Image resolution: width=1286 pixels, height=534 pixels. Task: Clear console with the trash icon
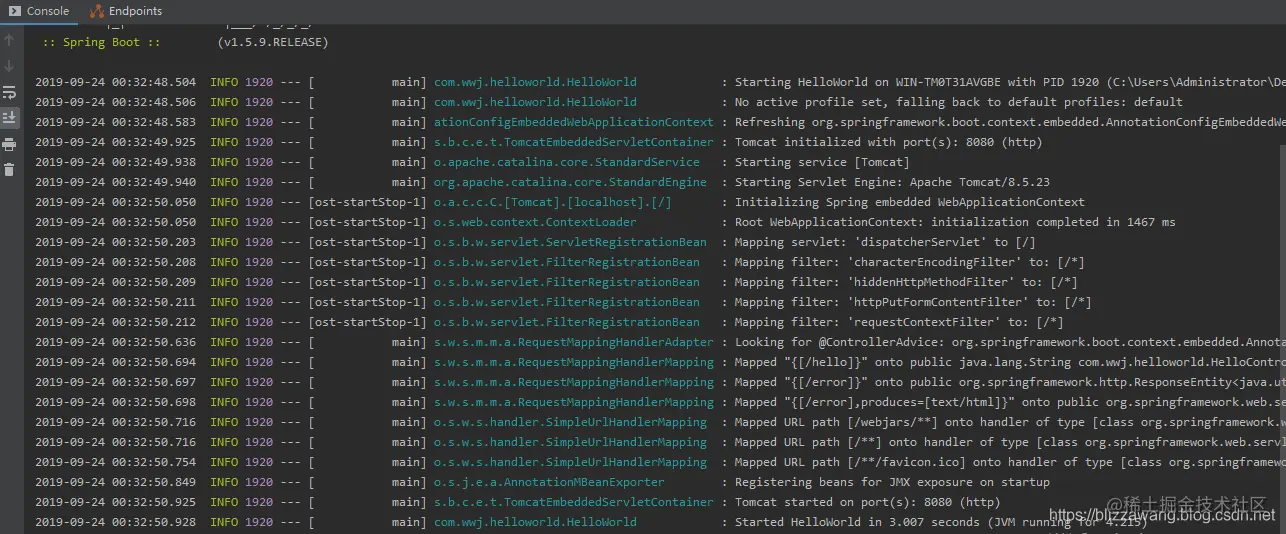10,169
